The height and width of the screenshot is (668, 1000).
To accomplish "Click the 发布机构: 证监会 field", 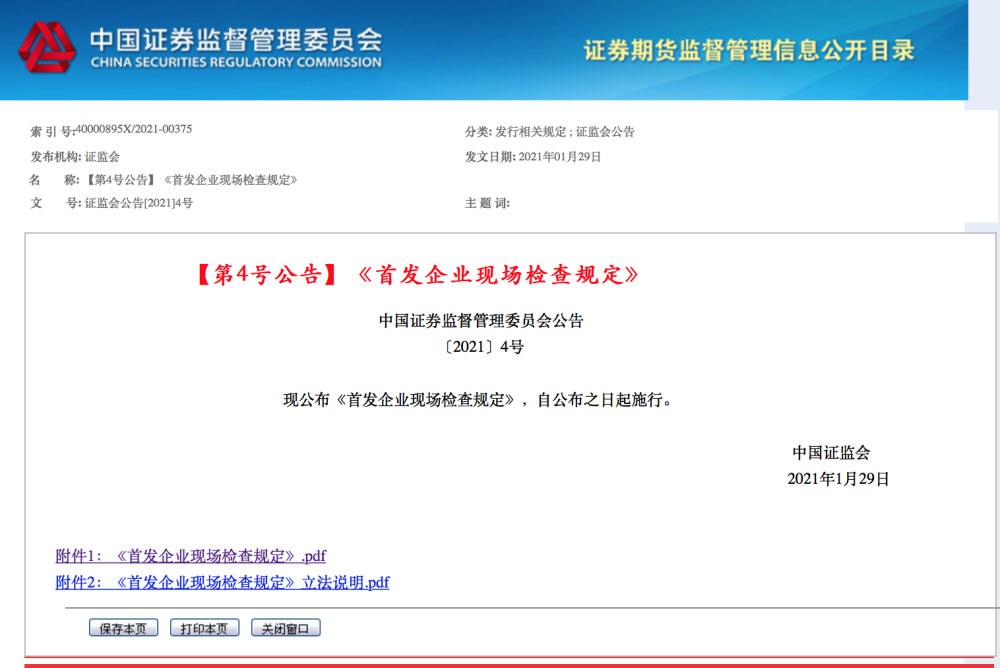I will (x=75, y=156).
